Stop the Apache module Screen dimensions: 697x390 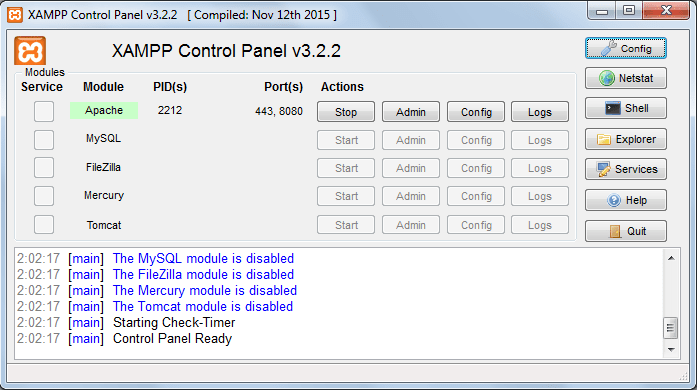(346, 112)
